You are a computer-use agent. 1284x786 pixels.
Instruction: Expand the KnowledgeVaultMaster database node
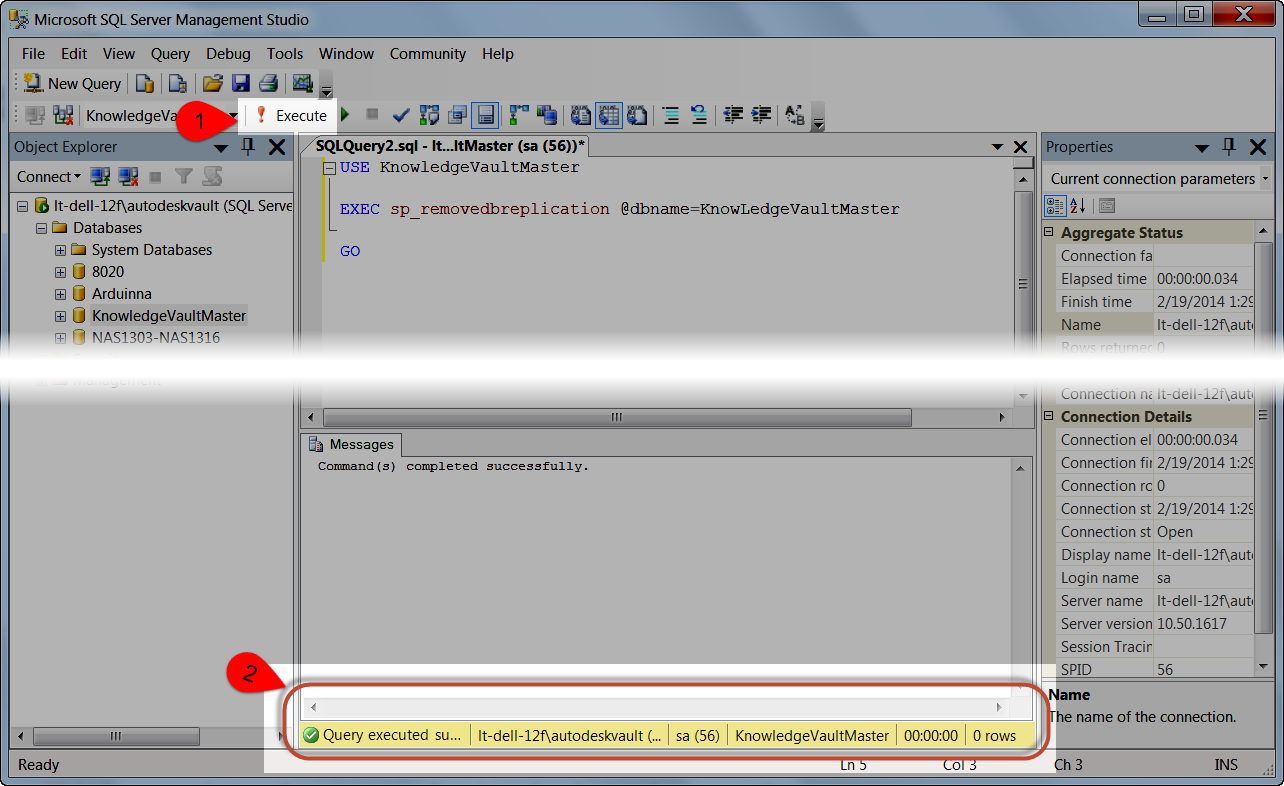tap(61, 316)
